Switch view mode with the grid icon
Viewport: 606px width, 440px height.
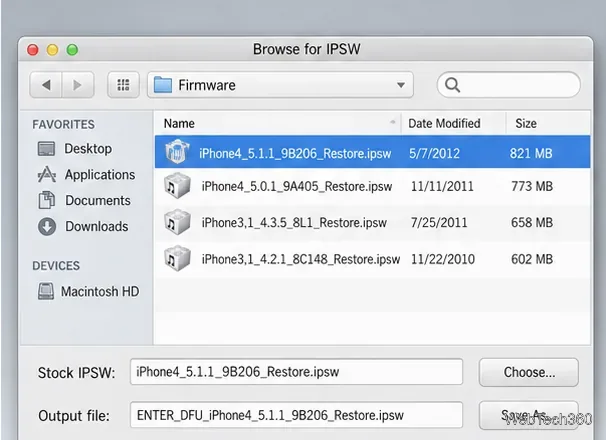click(x=123, y=85)
